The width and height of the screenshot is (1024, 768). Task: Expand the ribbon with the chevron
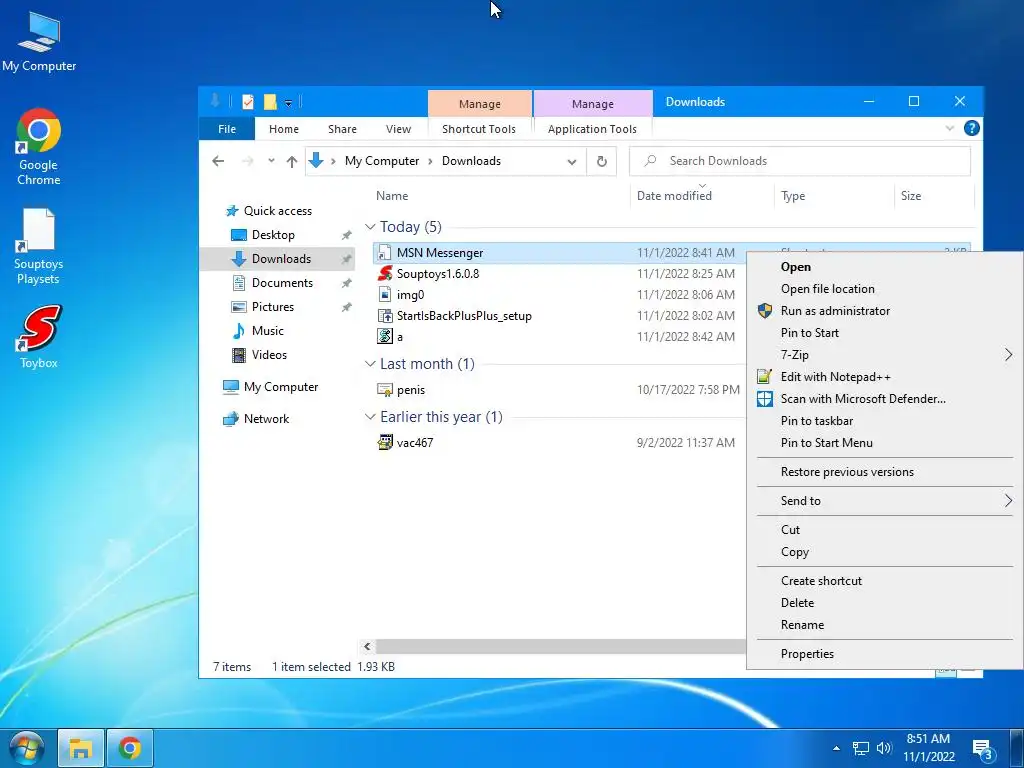(x=950, y=128)
